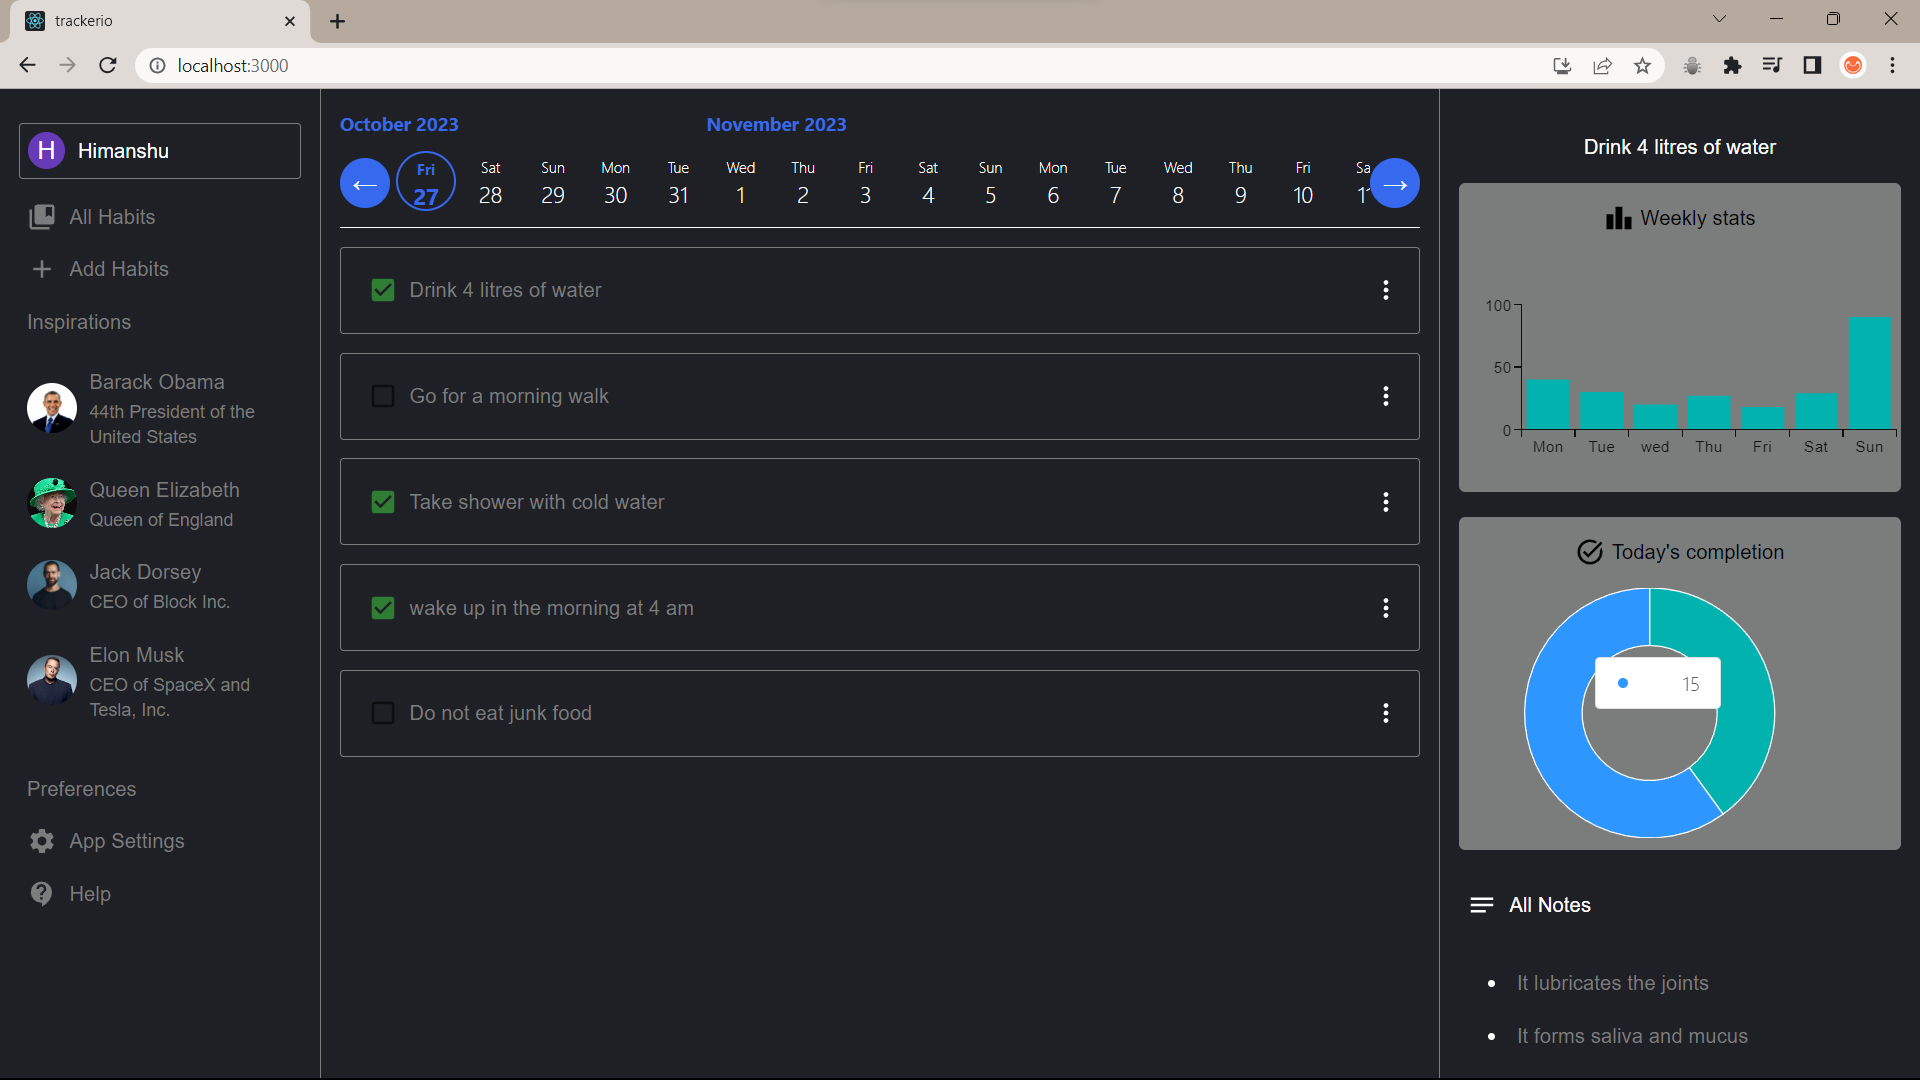Viewport: 1920px width, 1080px height.
Task: Click the Sun bar in Weekly stats chart
Action: tap(1869, 373)
